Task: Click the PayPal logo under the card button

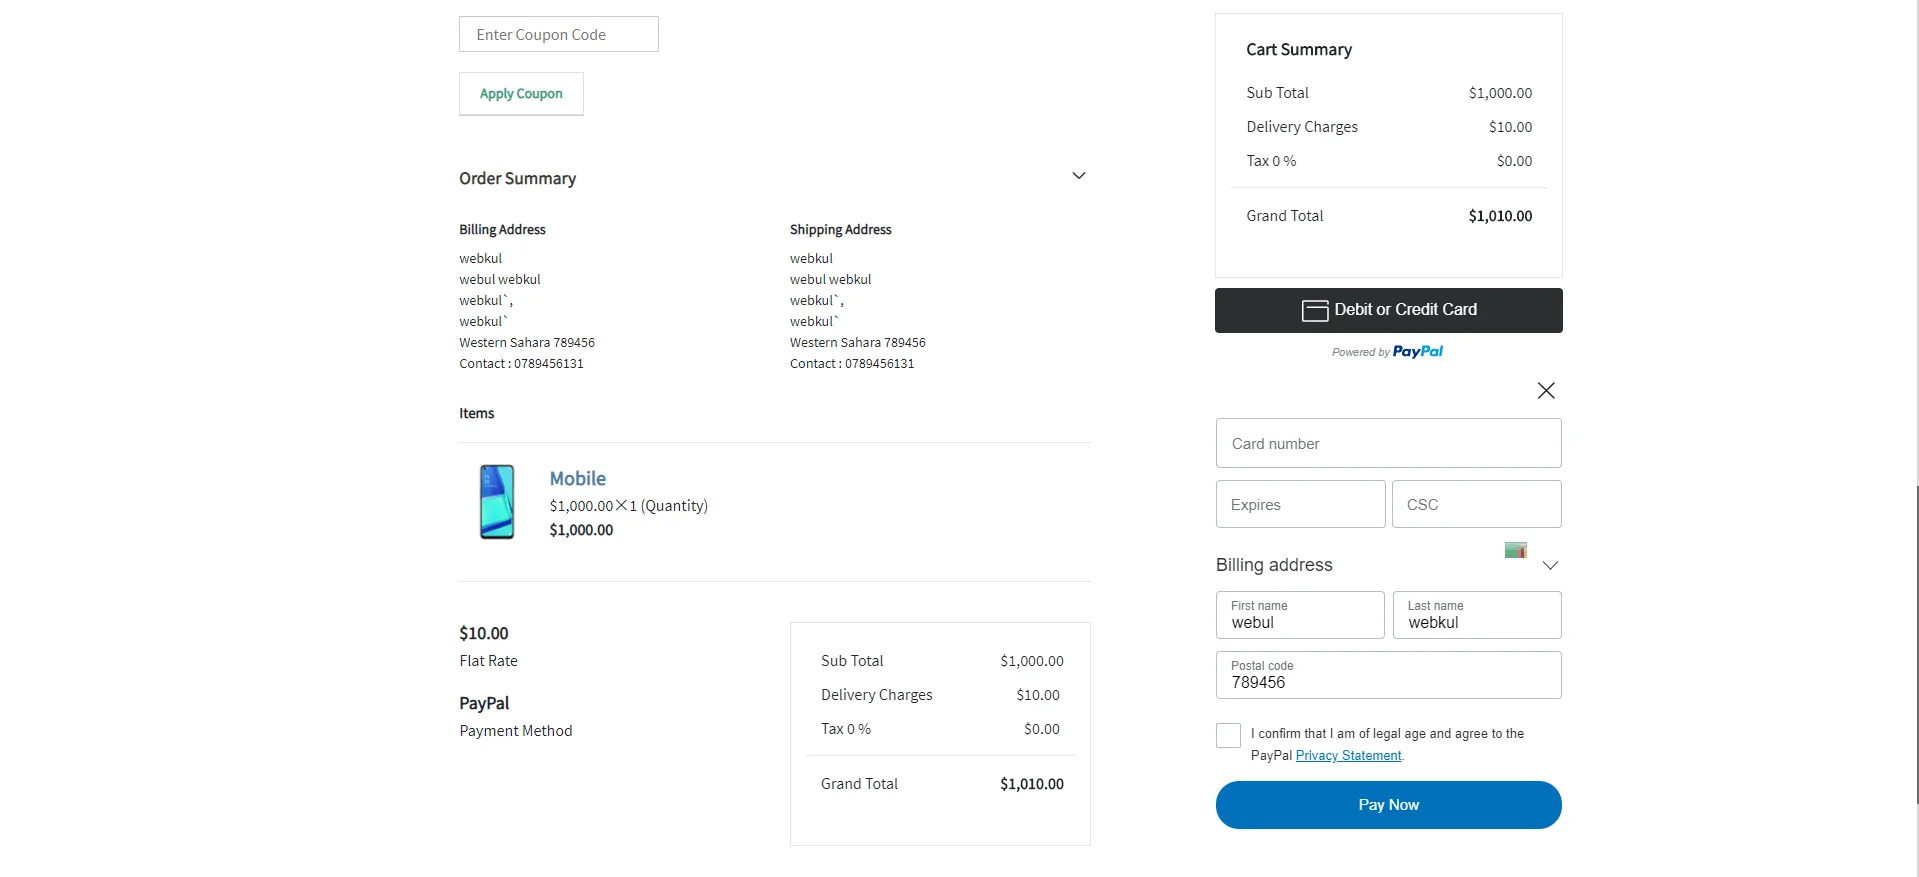Action: (x=1417, y=352)
